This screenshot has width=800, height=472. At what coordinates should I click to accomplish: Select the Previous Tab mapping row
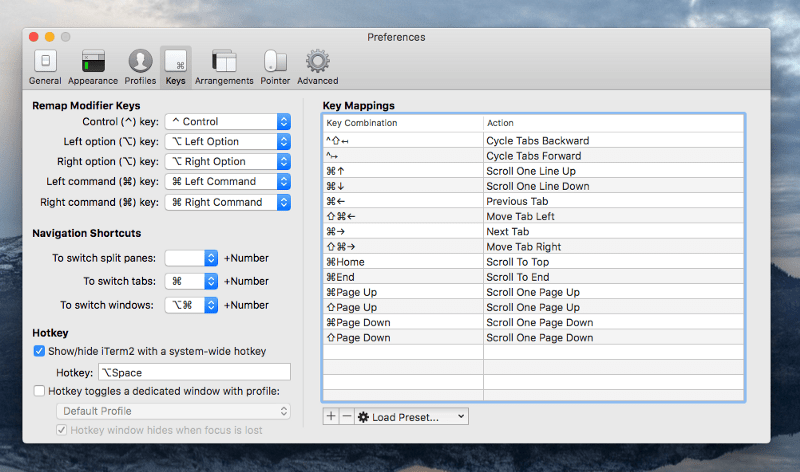(534, 201)
